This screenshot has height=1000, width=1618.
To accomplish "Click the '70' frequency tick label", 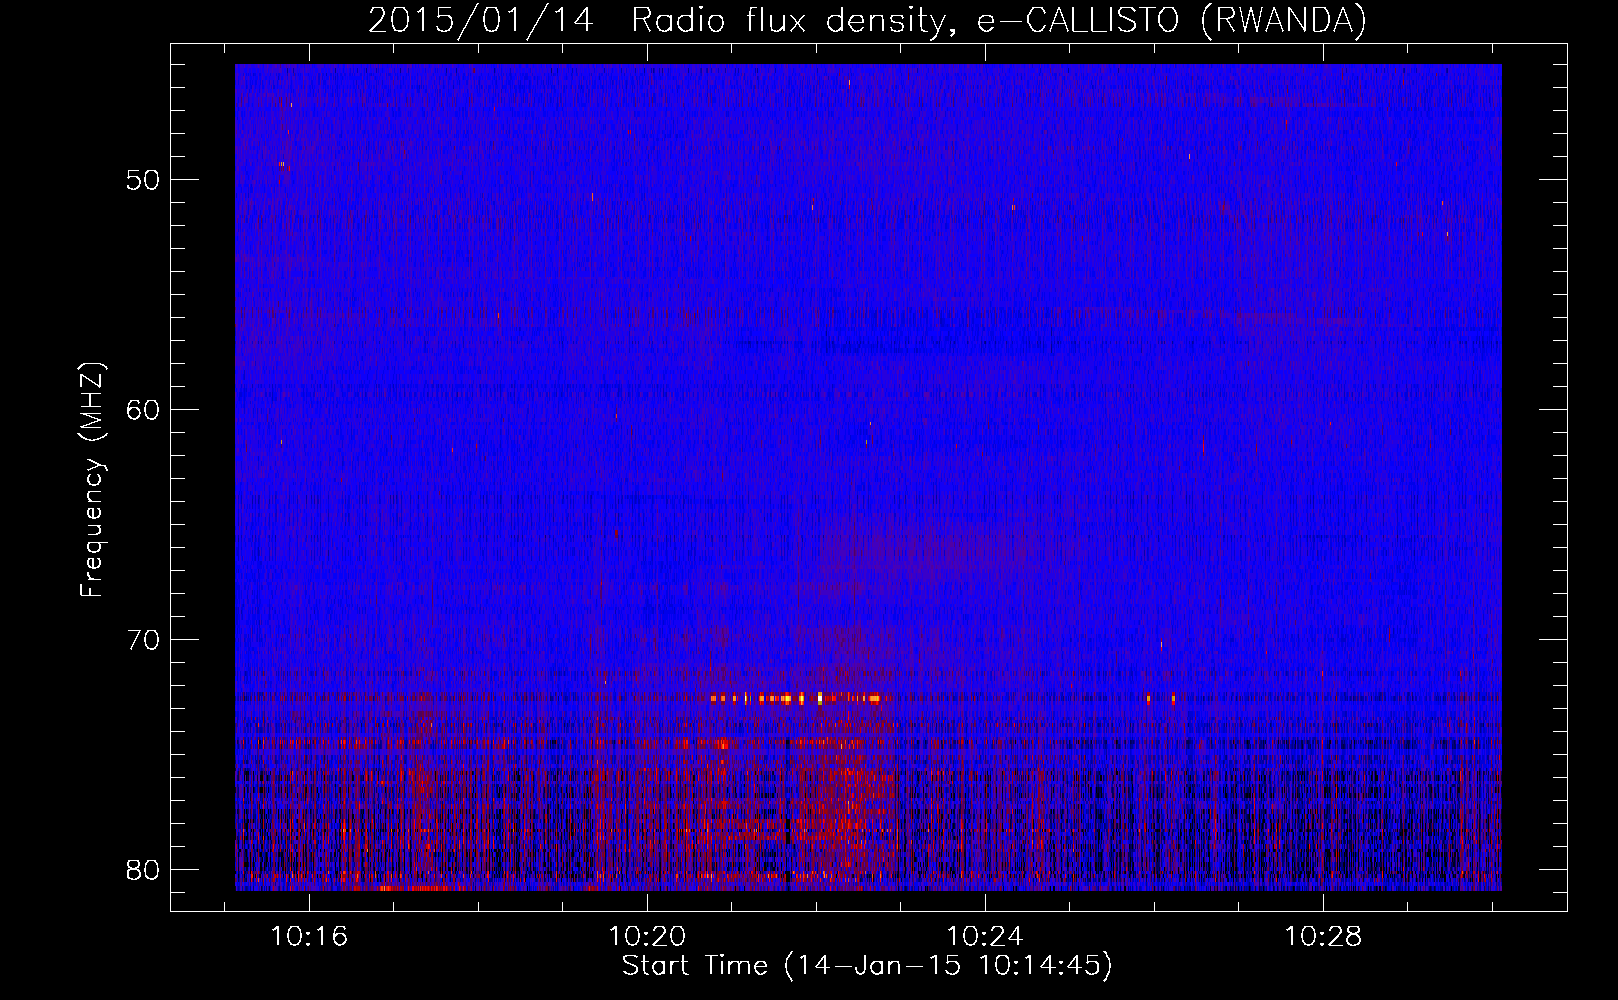I will [x=143, y=640].
